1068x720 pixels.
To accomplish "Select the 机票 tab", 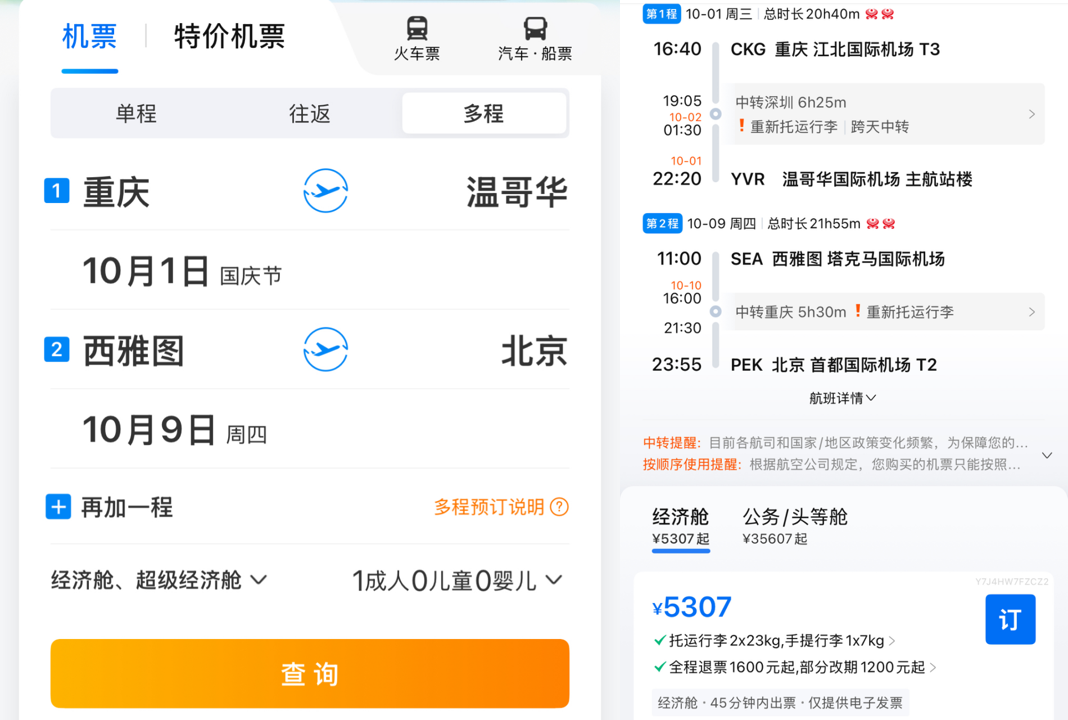I will tap(90, 36).
